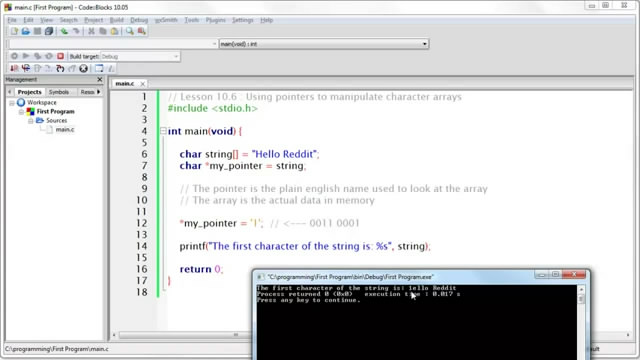Click the Step out debug icon
Viewport: 640px width, 360px height.
click(x=60, y=68)
